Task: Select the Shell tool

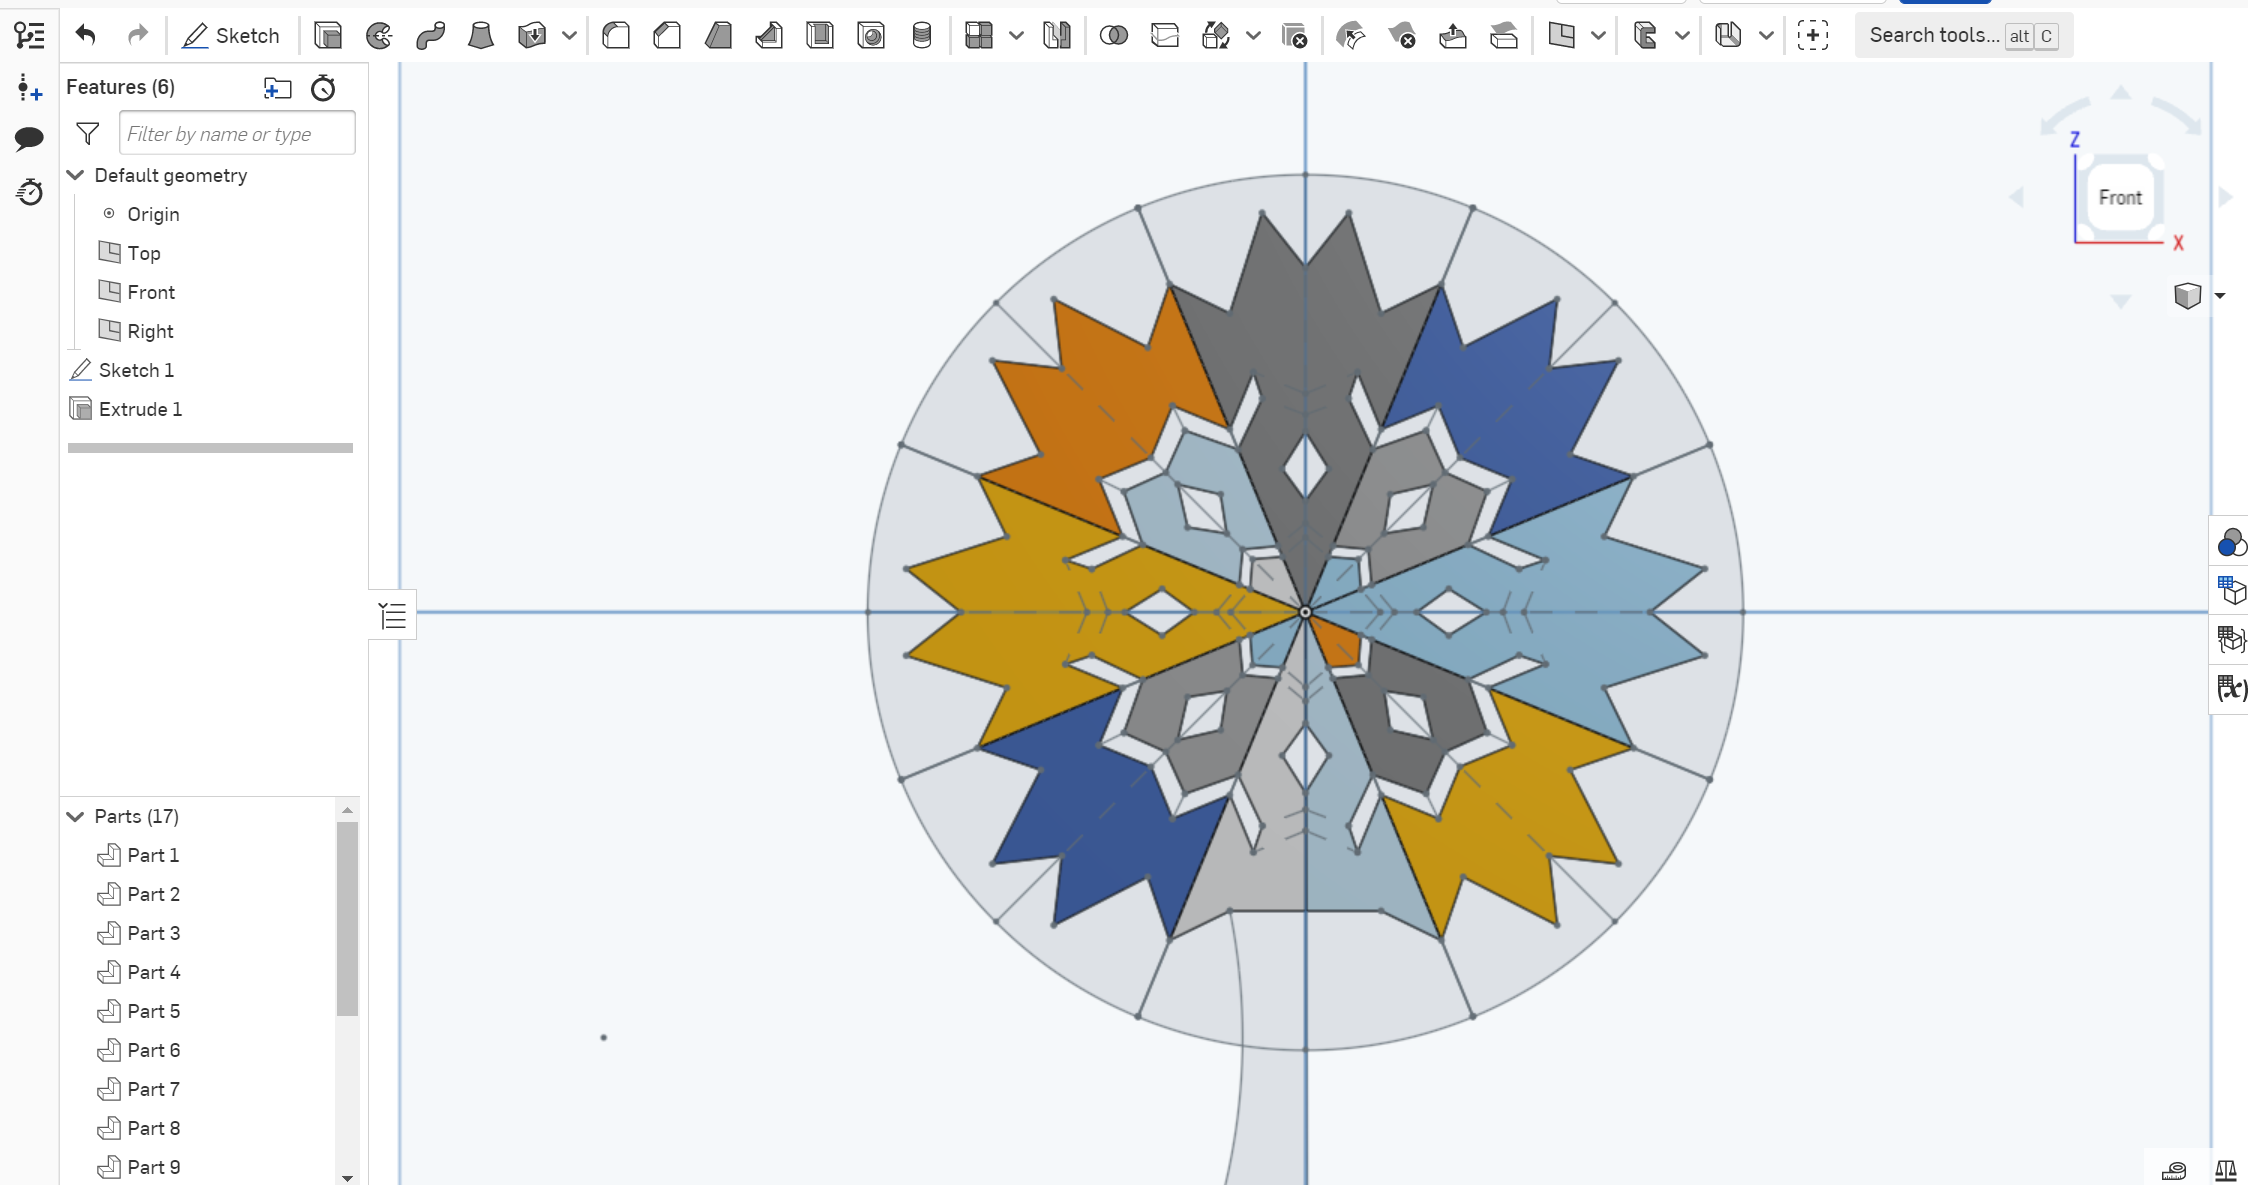Action: pos(820,35)
